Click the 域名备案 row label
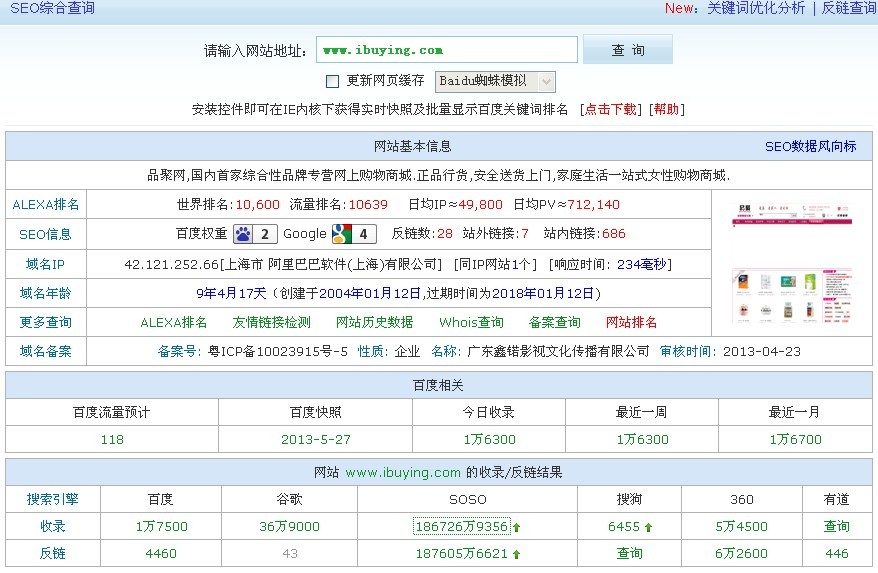Screen dimensions: 878x573 45,352
